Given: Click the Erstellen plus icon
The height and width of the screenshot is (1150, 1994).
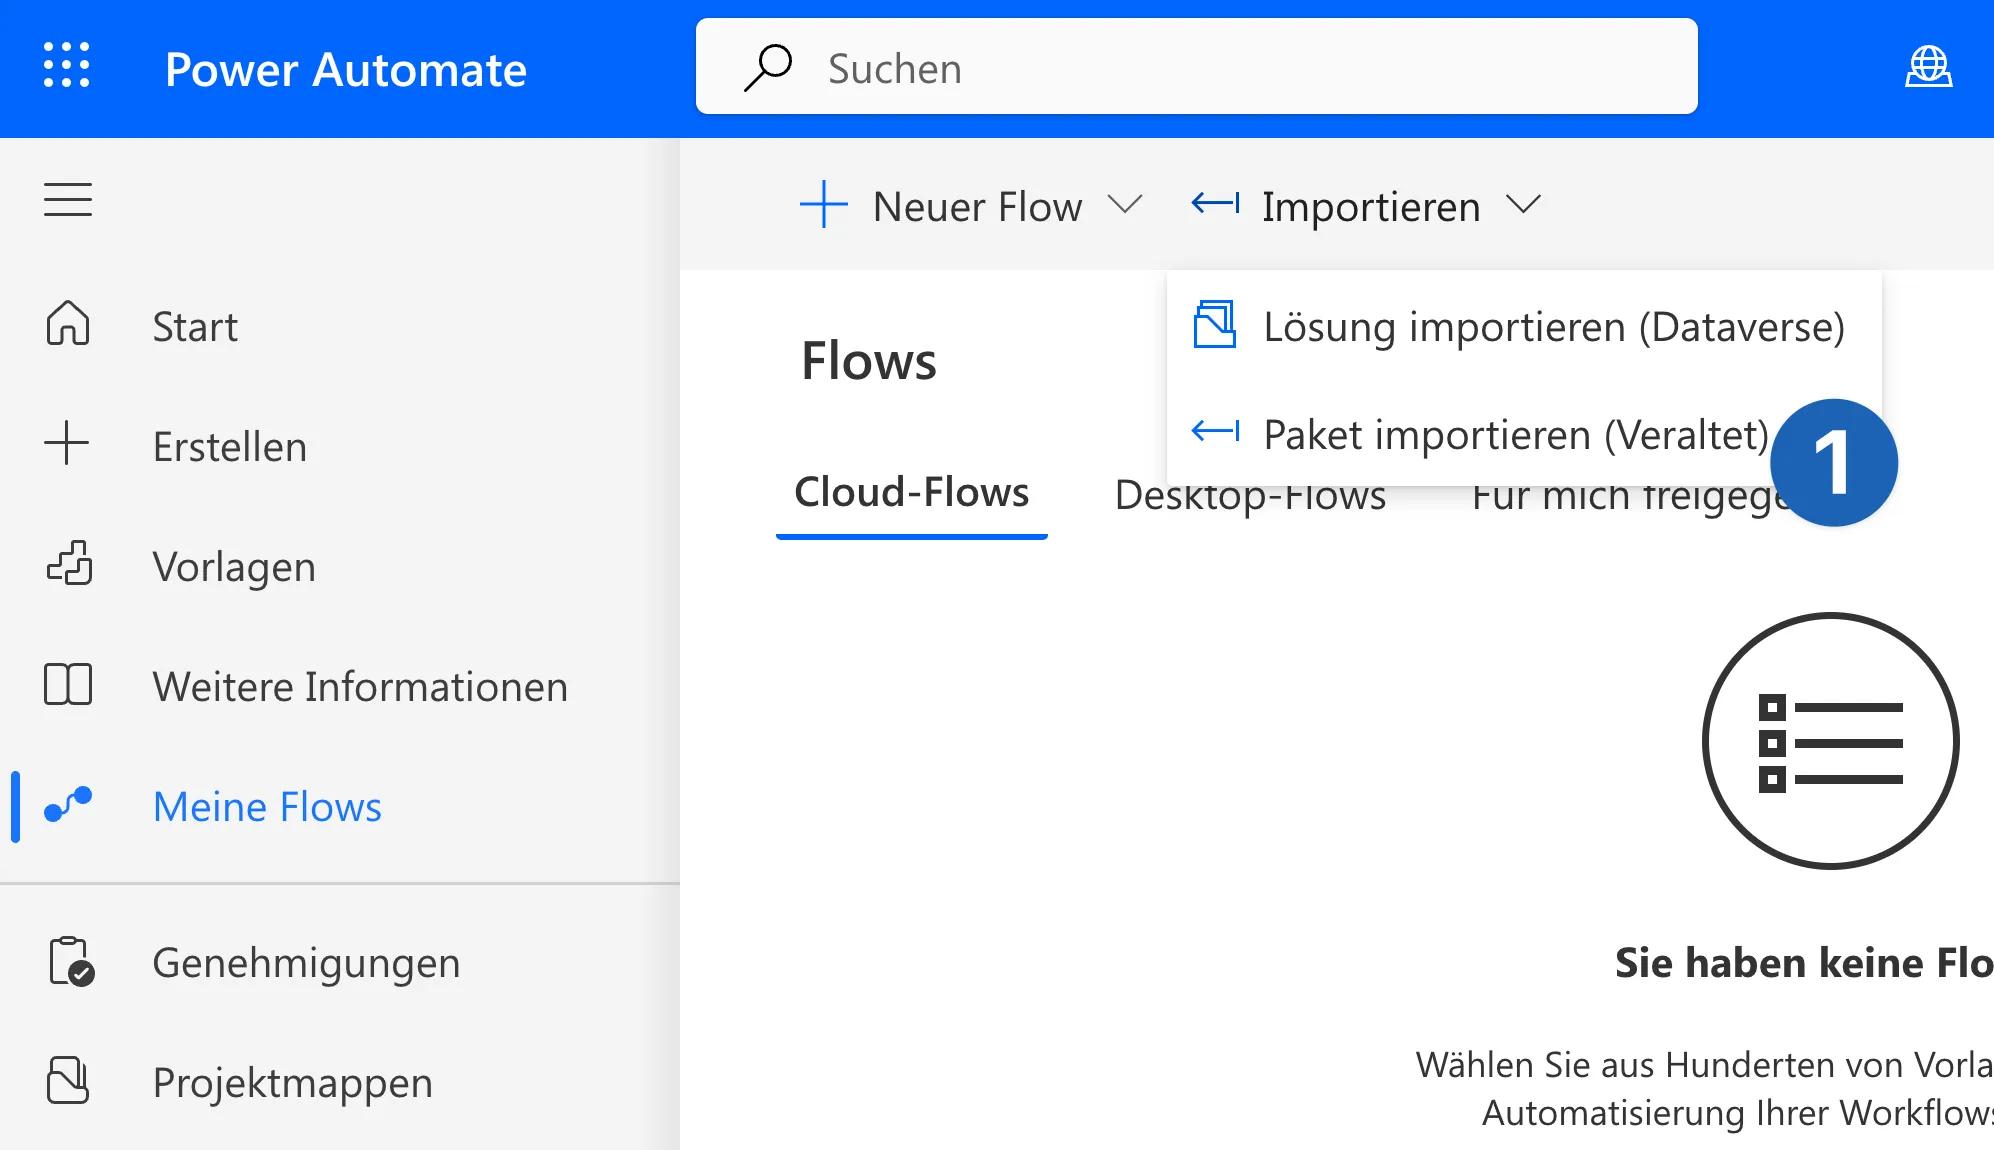Looking at the screenshot, I should (x=67, y=443).
